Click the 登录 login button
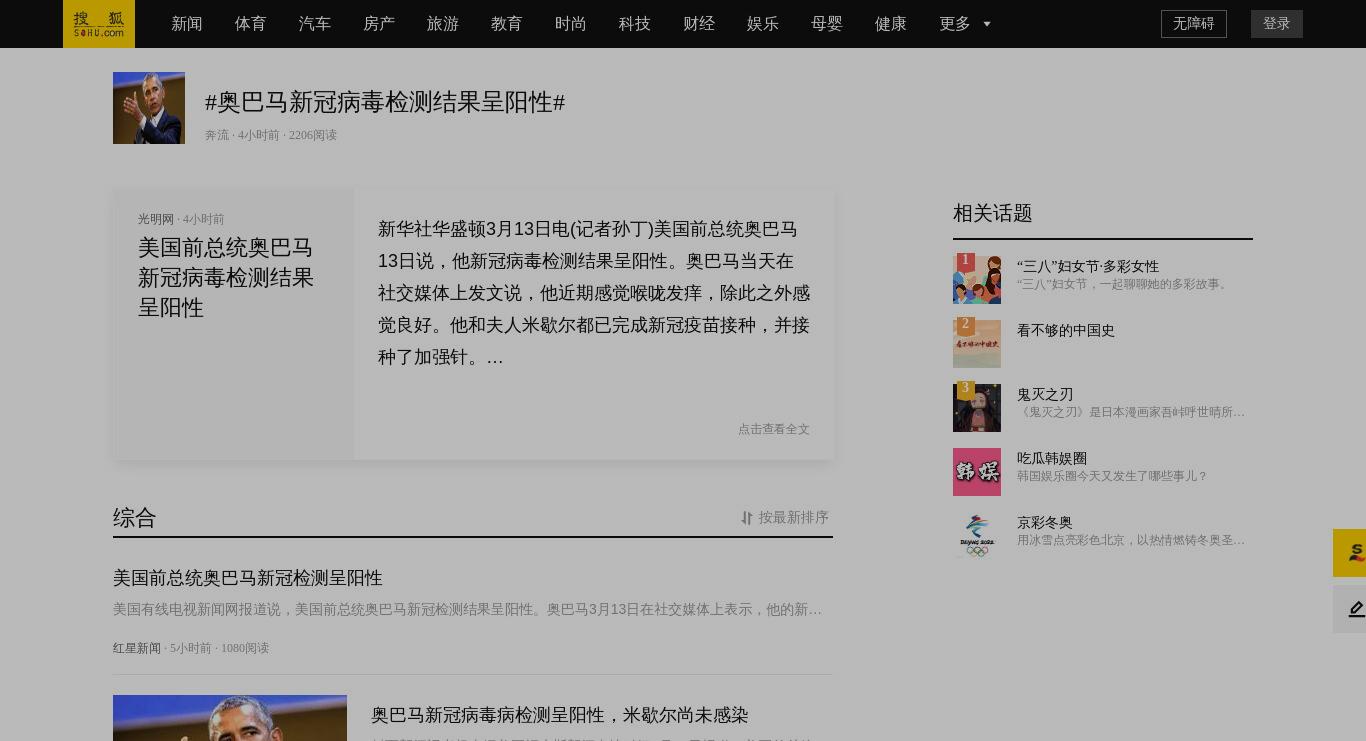This screenshot has height=741, width=1366. 1277,24
